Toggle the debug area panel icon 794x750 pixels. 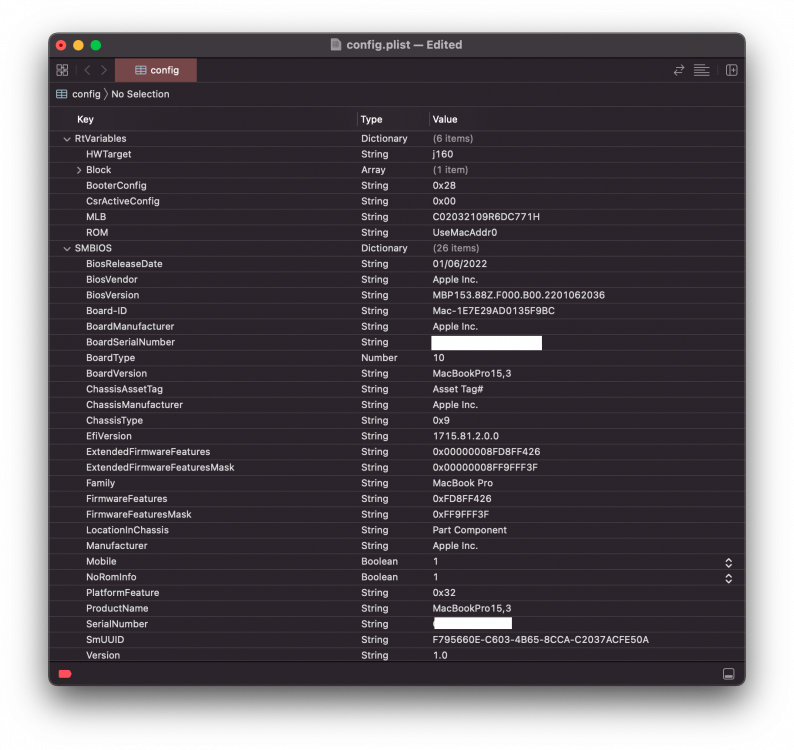point(728,674)
